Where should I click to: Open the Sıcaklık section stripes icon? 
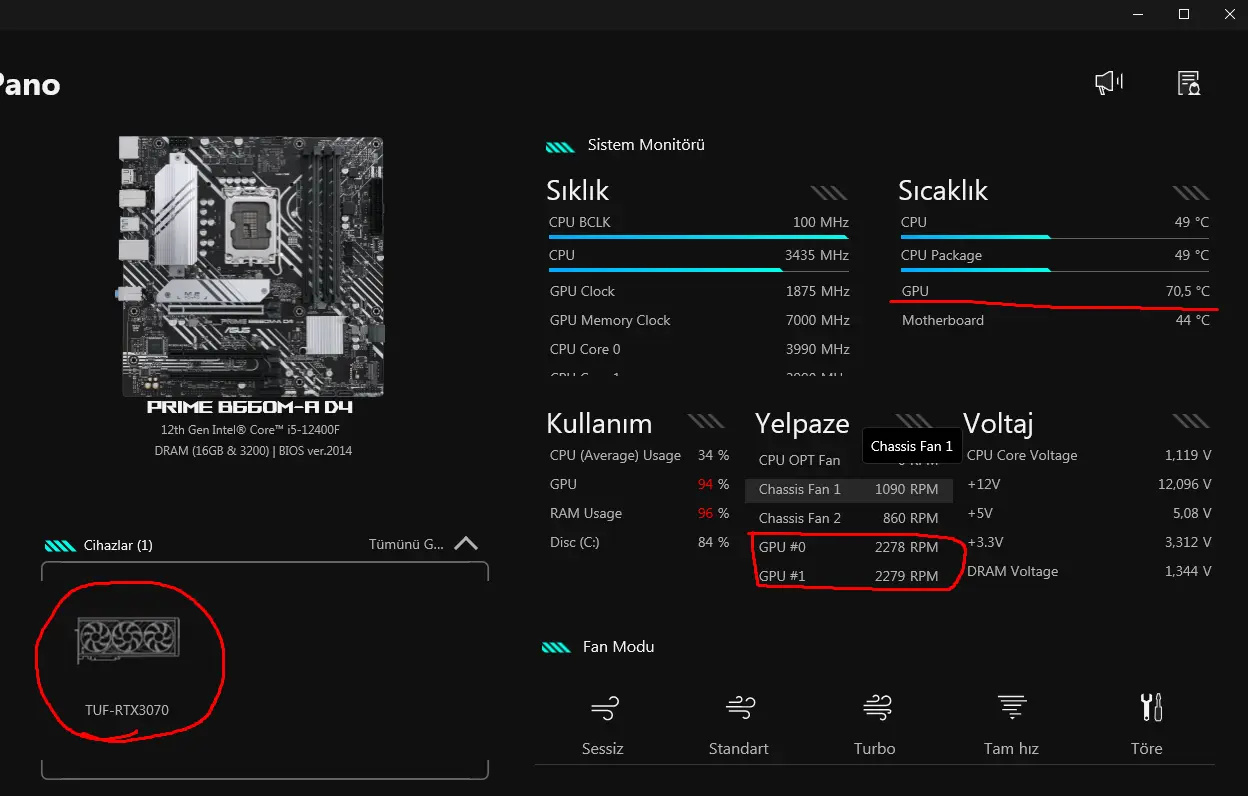pyautogui.click(x=1191, y=192)
